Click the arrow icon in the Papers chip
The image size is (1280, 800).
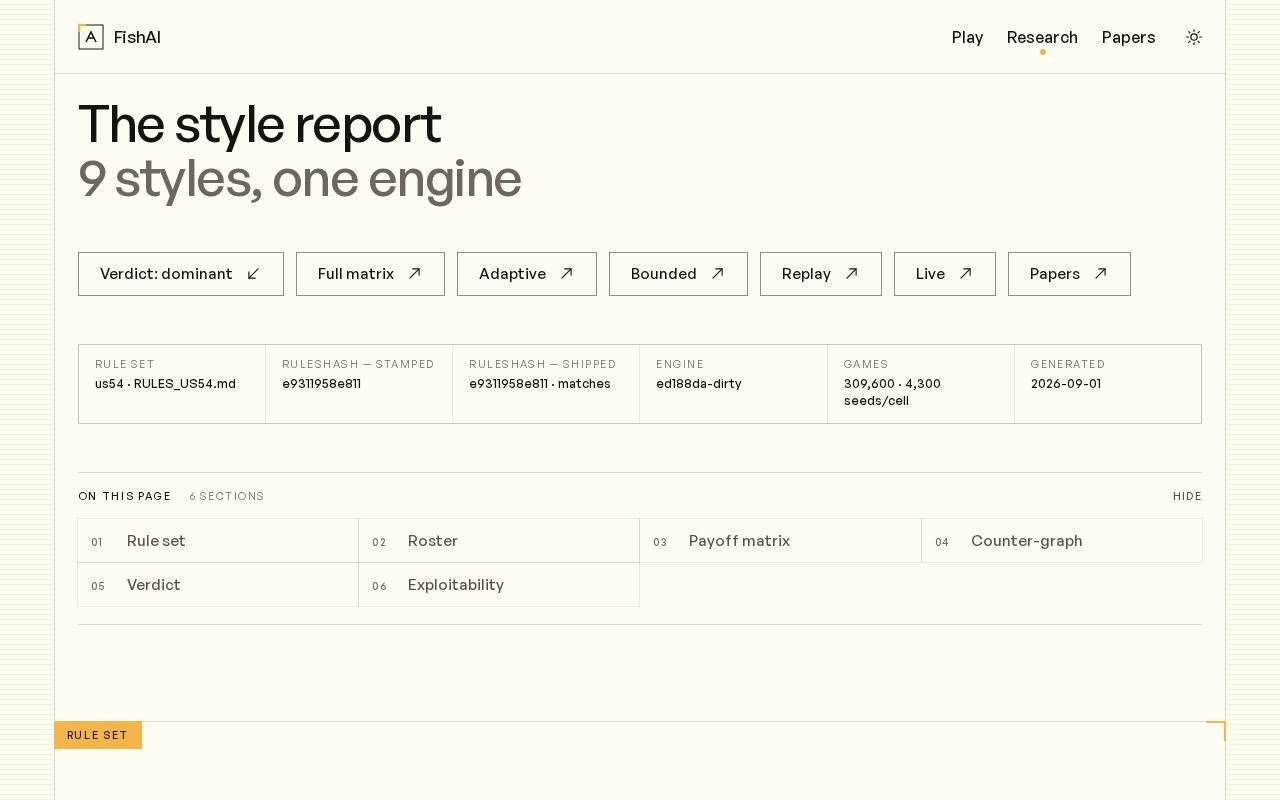coord(1101,274)
